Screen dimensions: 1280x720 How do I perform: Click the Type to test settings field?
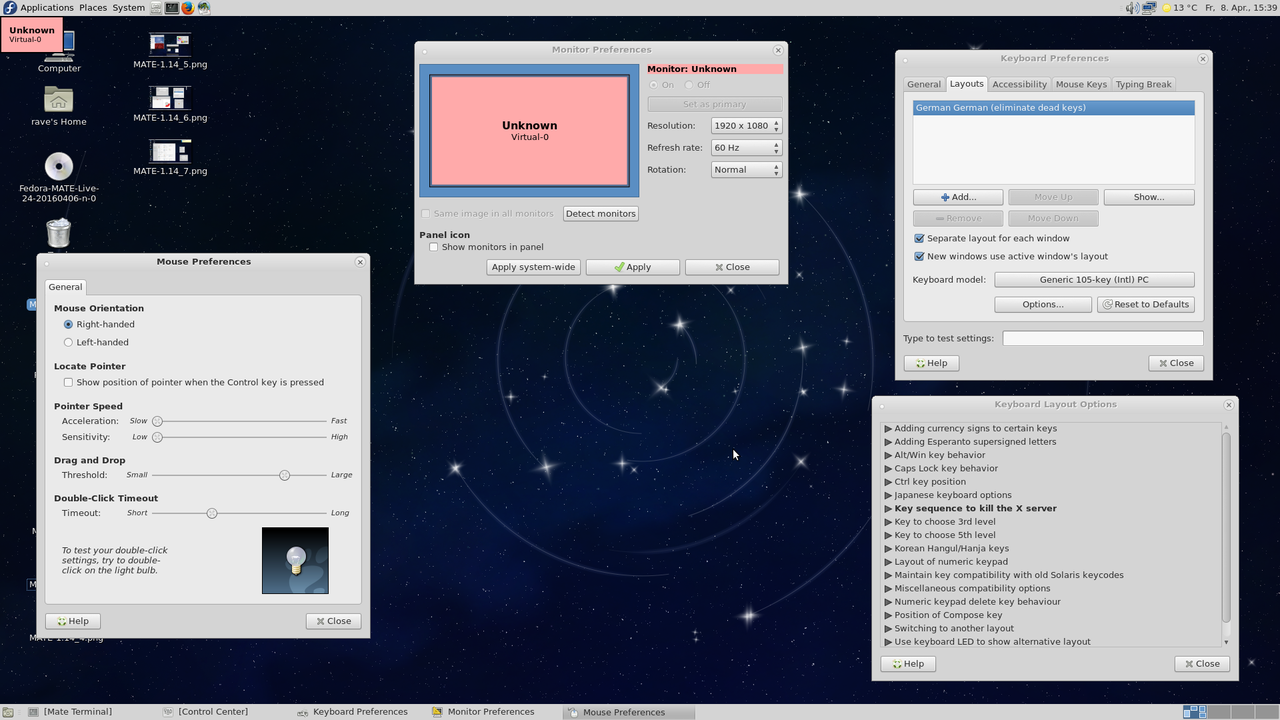1102,338
